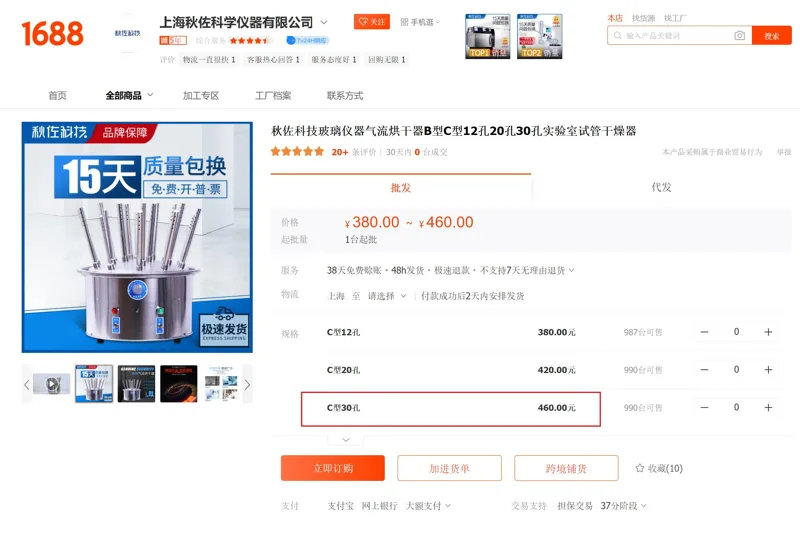This screenshot has height=537, width=800.
Task: Click the C型20孔 quantity field
Action: (736, 370)
